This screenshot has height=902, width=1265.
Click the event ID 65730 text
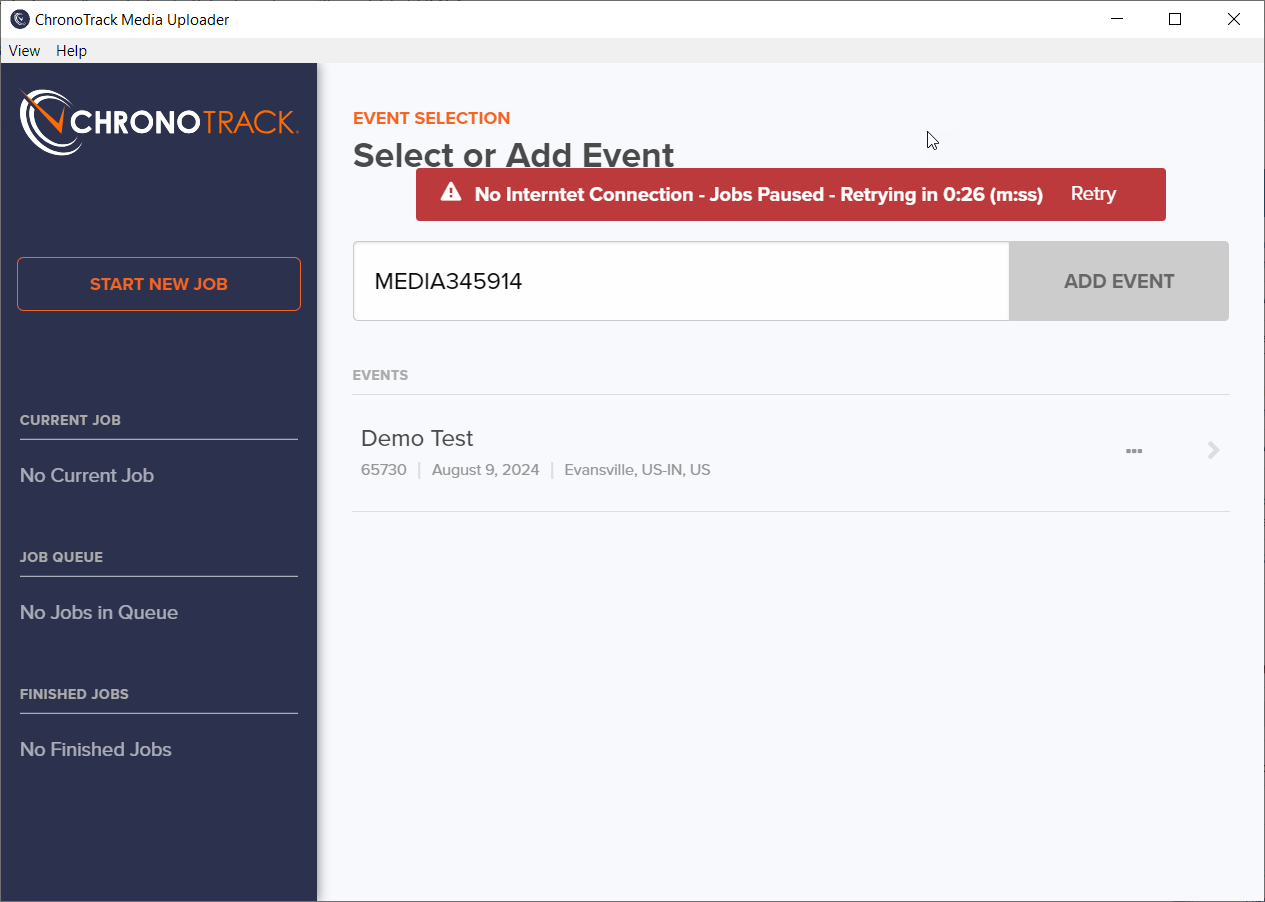click(384, 470)
